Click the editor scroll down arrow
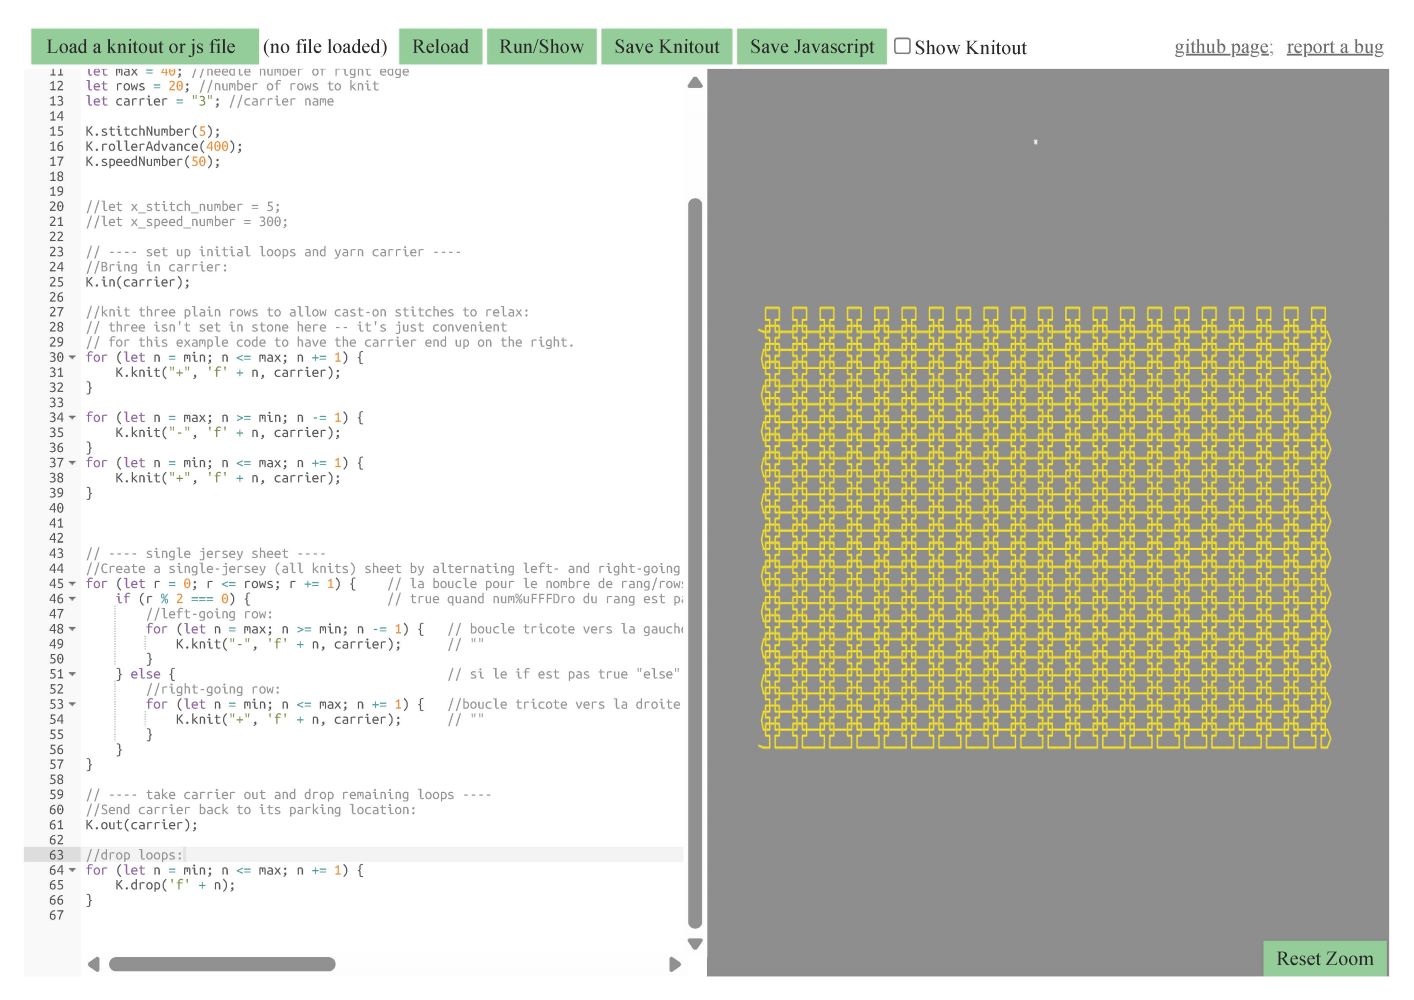Image resolution: width=1414 pixels, height=1000 pixels. (695, 944)
